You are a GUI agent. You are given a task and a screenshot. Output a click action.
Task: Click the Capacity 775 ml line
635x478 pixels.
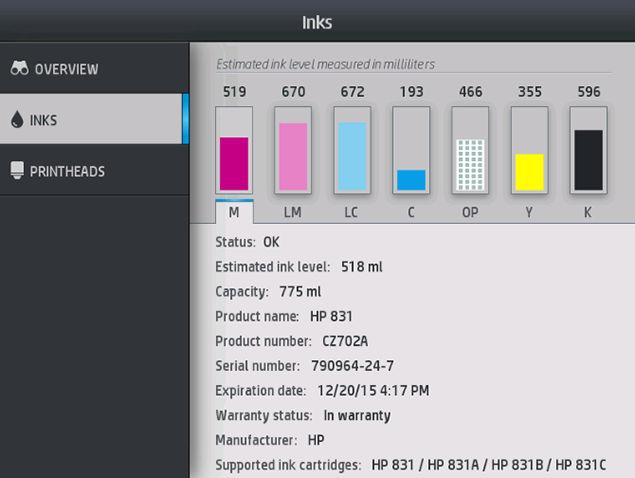(268, 292)
